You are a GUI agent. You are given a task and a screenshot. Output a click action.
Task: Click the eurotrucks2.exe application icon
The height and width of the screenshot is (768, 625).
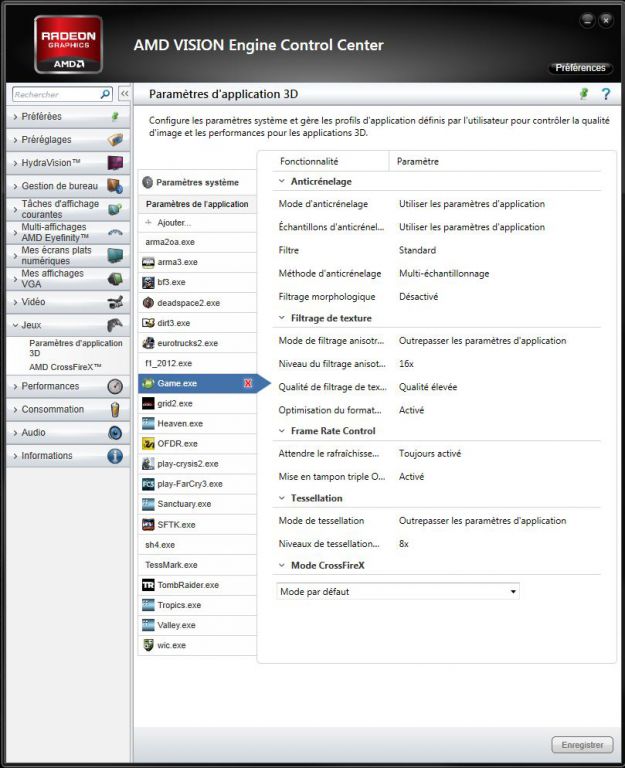148,343
